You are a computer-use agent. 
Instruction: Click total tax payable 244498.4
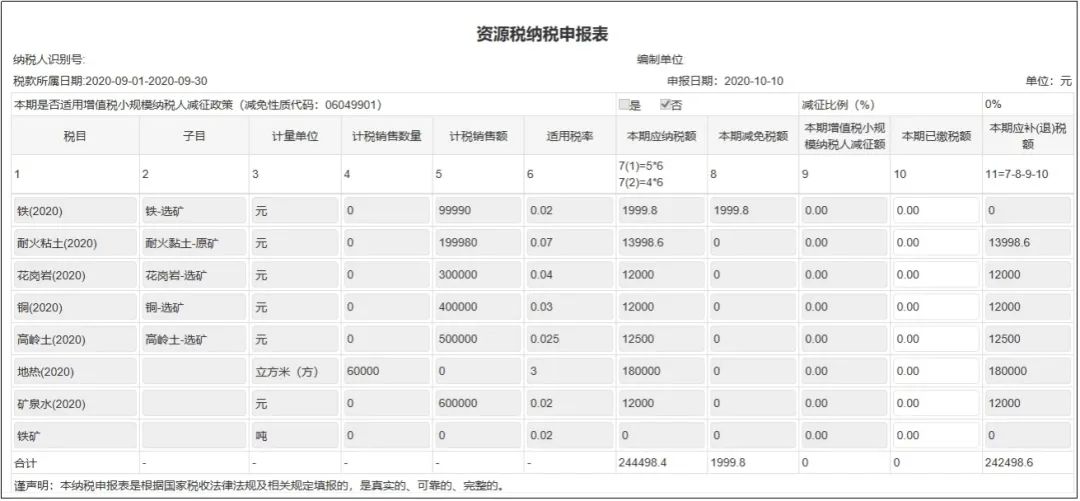click(x=643, y=463)
